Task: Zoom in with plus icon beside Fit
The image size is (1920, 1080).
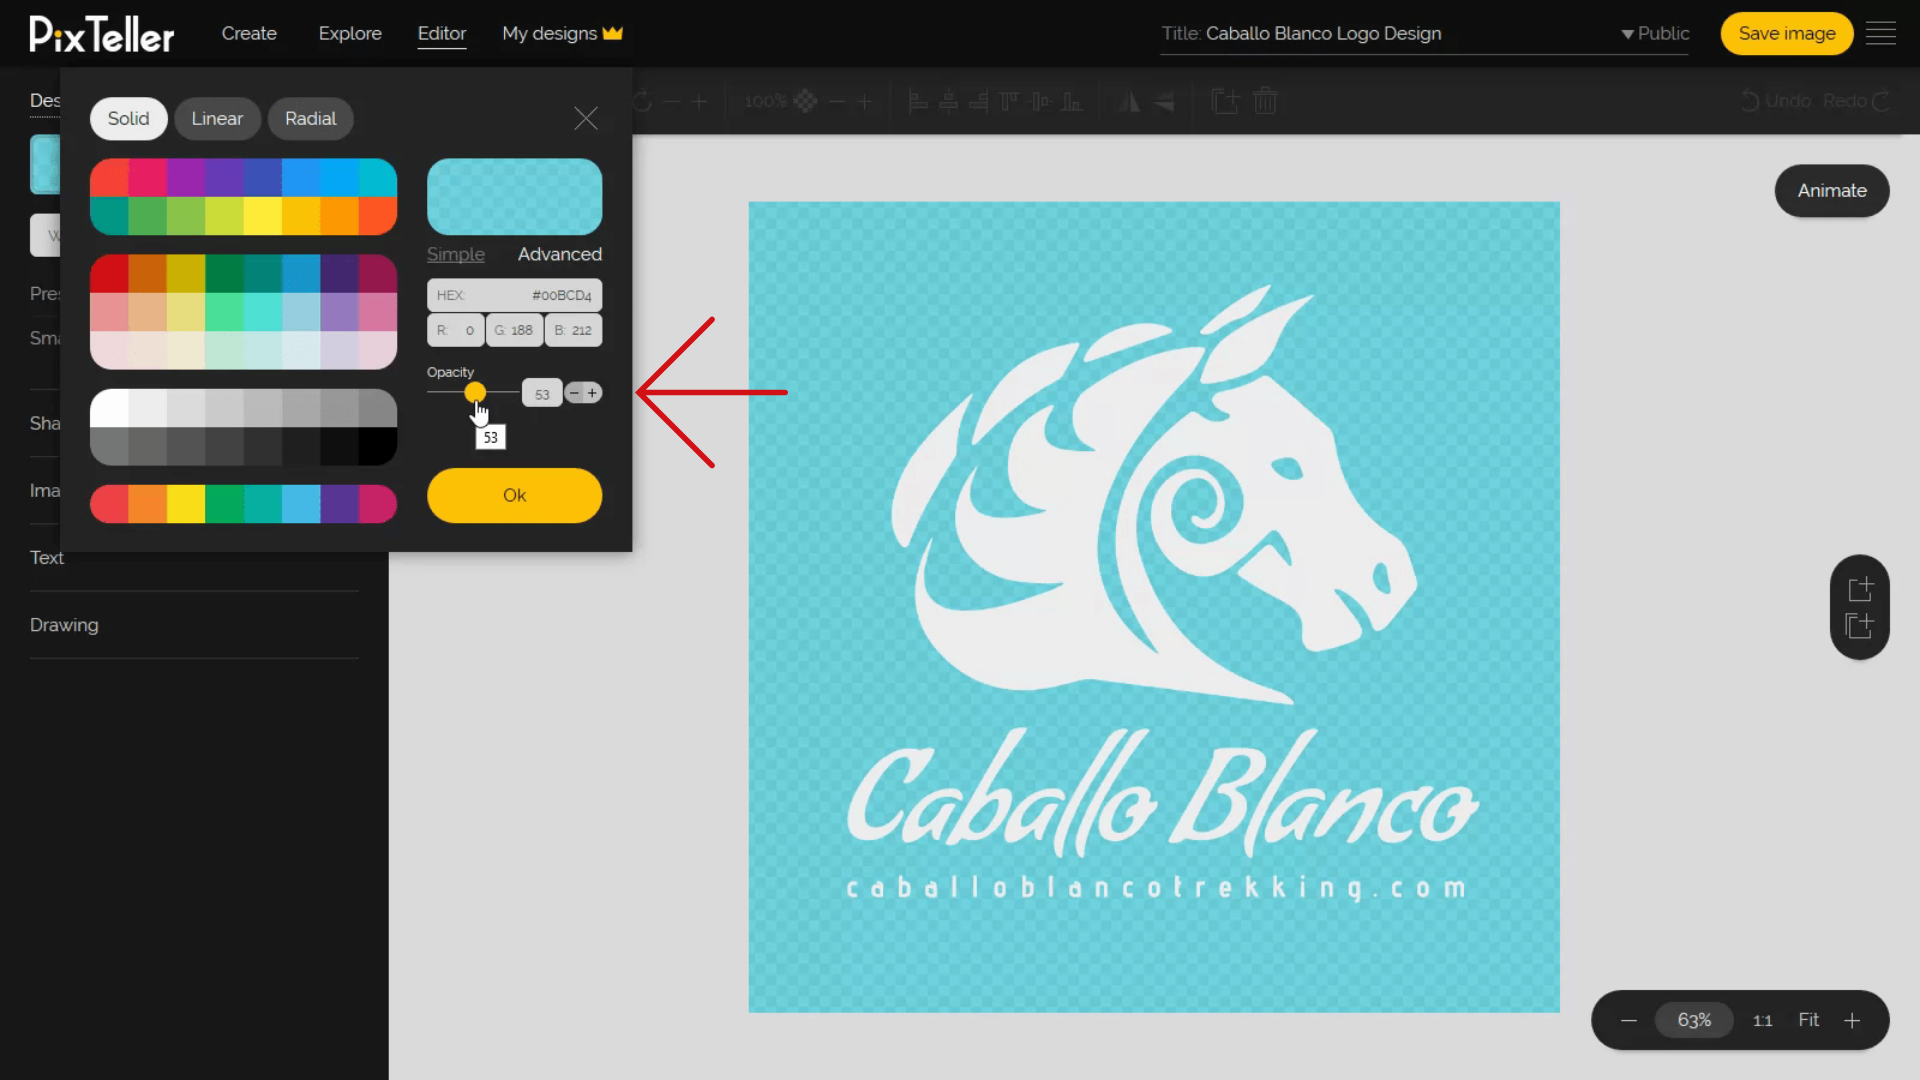Action: 1852,1020
